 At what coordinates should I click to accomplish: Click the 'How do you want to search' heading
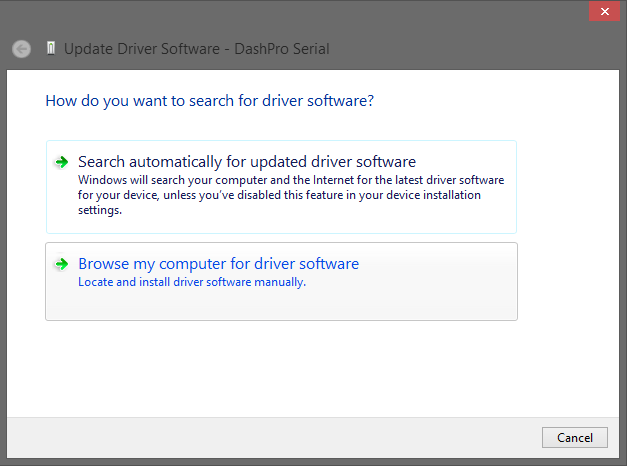coord(210,101)
